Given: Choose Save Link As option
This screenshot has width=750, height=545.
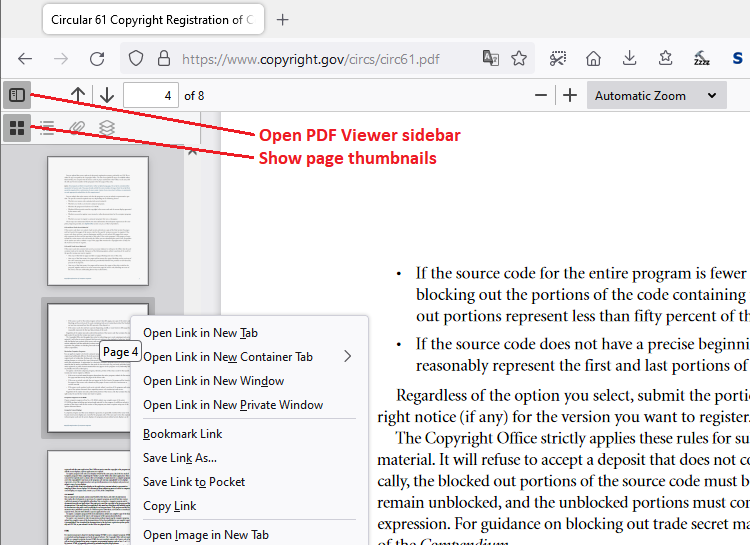Looking at the screenshot, I should (180, 458).
